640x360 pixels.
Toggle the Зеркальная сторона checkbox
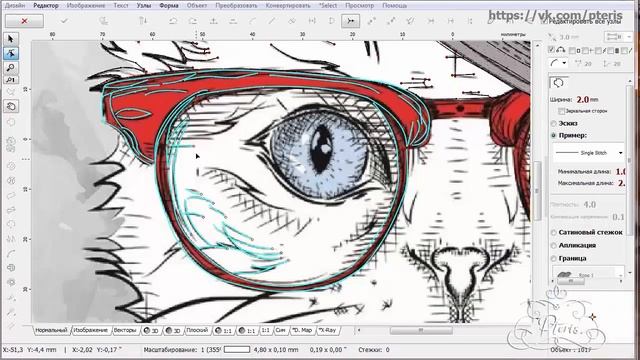pos(561,111)
